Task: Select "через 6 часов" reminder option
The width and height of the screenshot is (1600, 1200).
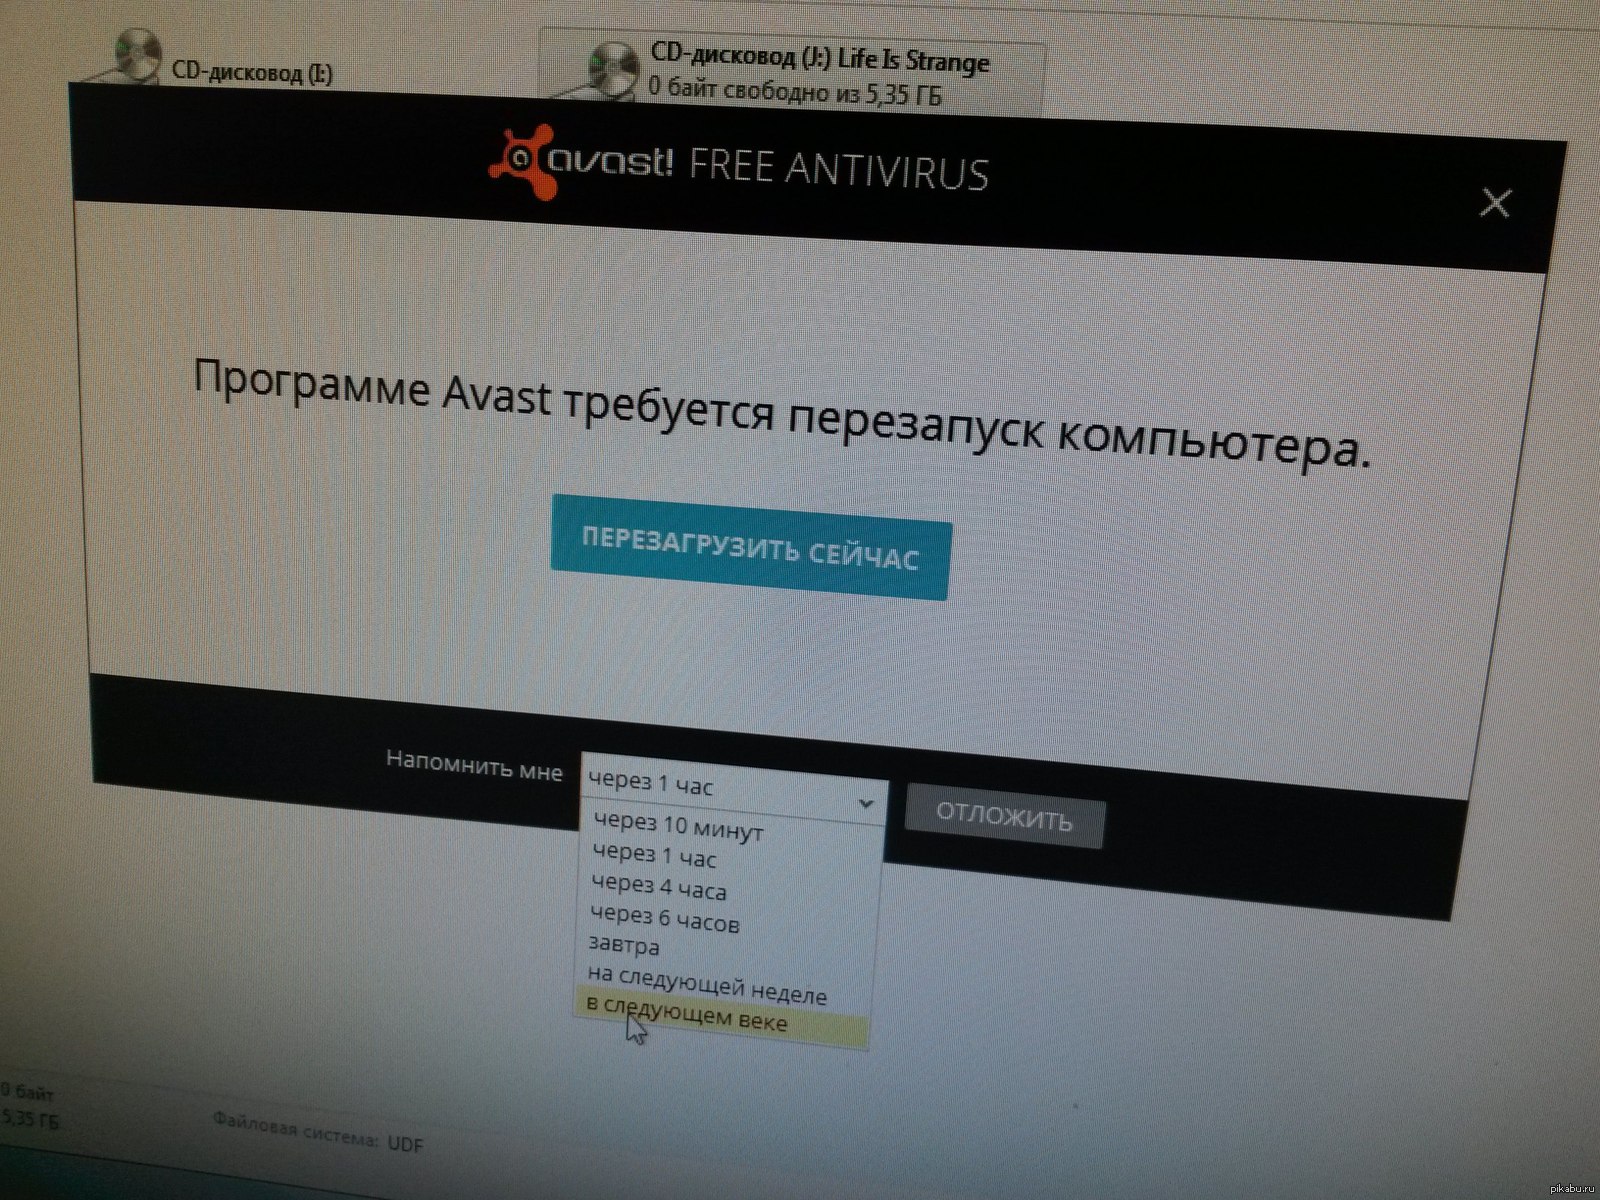Action: 665,918
